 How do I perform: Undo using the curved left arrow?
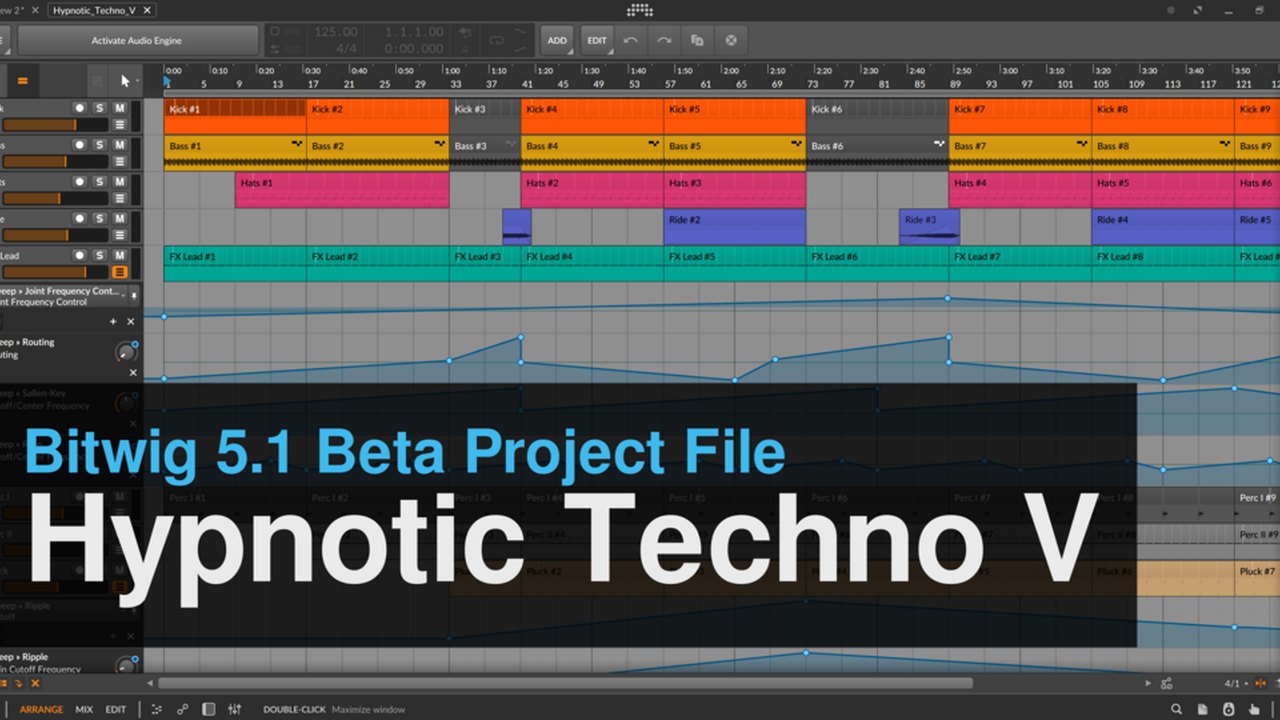coord(630,41)
